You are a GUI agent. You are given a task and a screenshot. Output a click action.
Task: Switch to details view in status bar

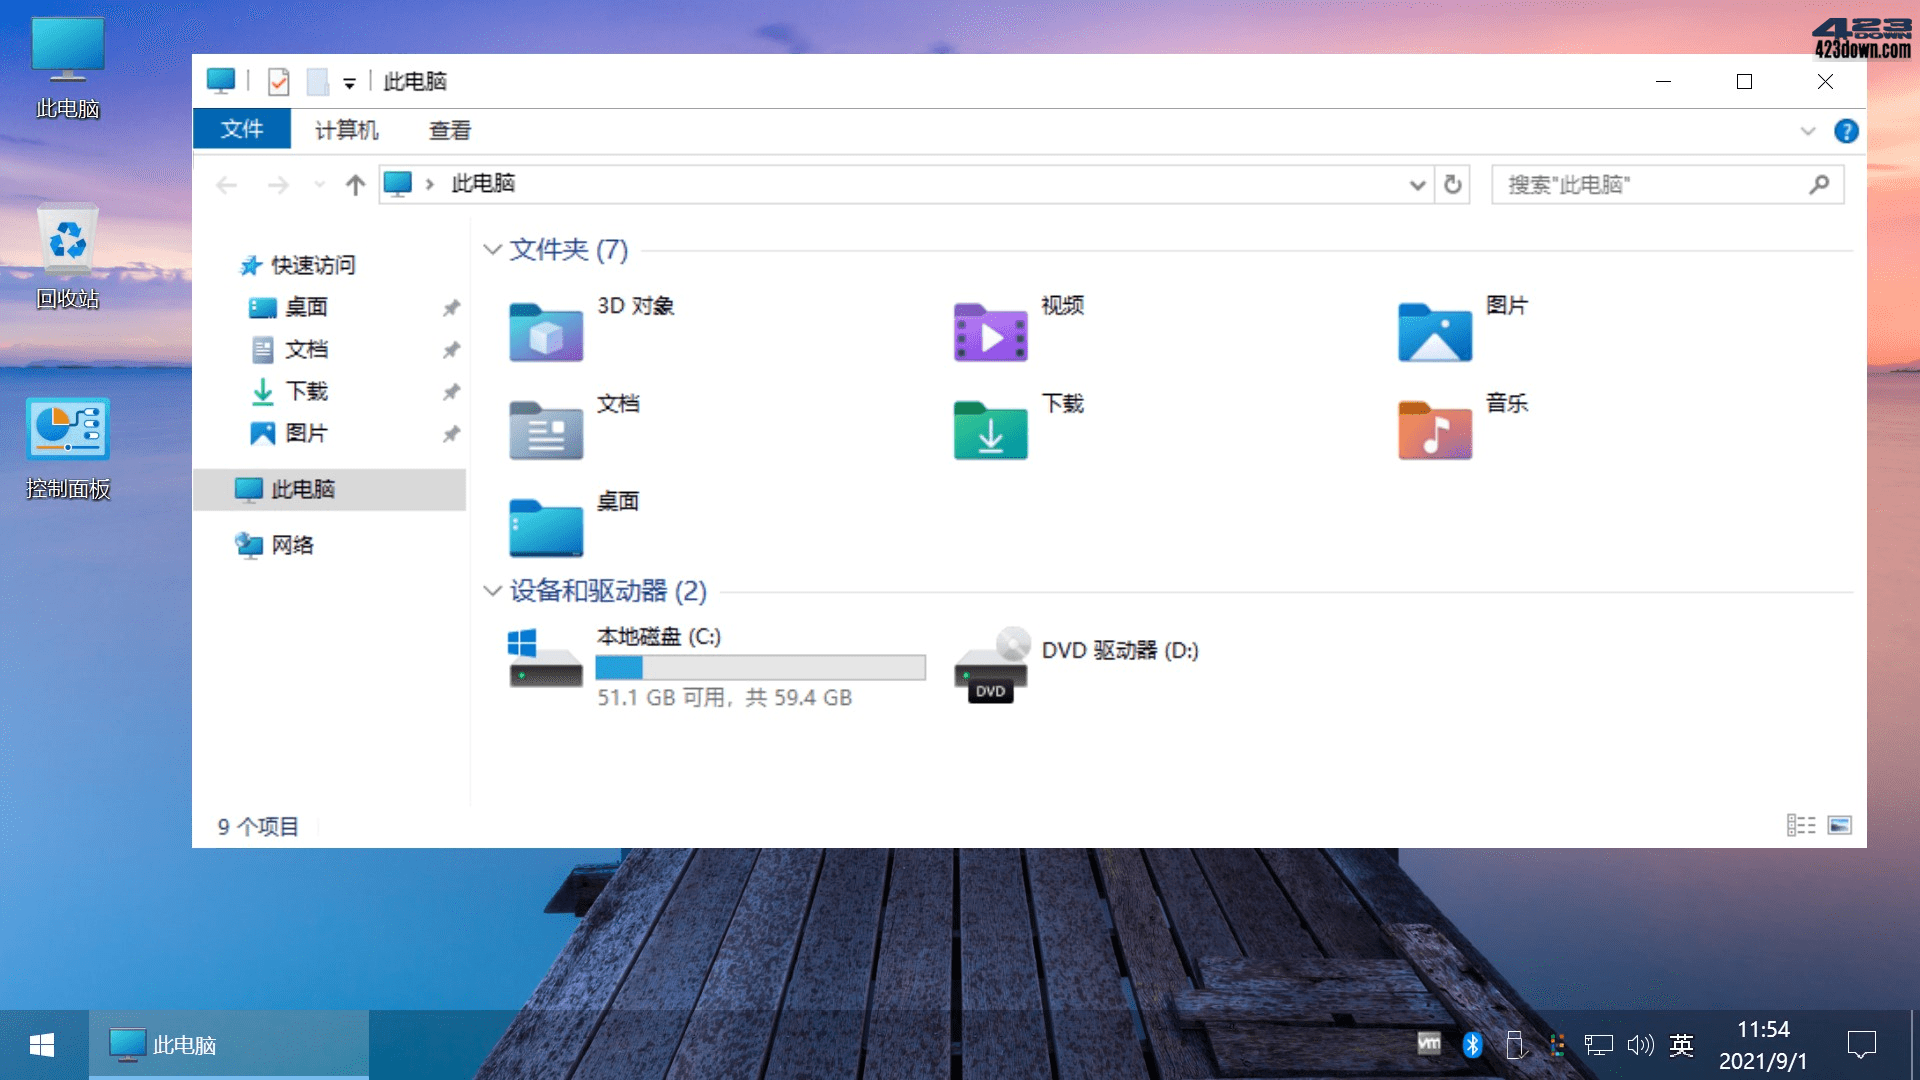pos(1800,825)
